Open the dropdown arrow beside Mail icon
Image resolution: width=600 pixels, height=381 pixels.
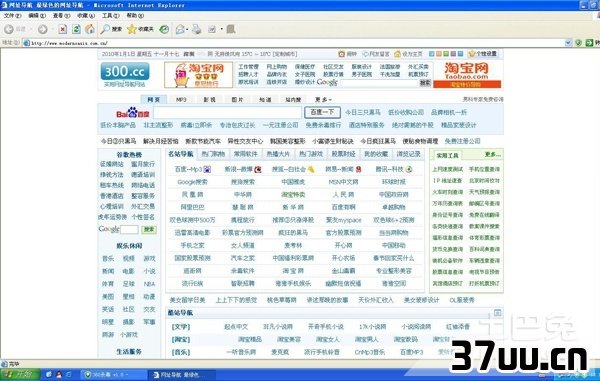tap(187, 29)
